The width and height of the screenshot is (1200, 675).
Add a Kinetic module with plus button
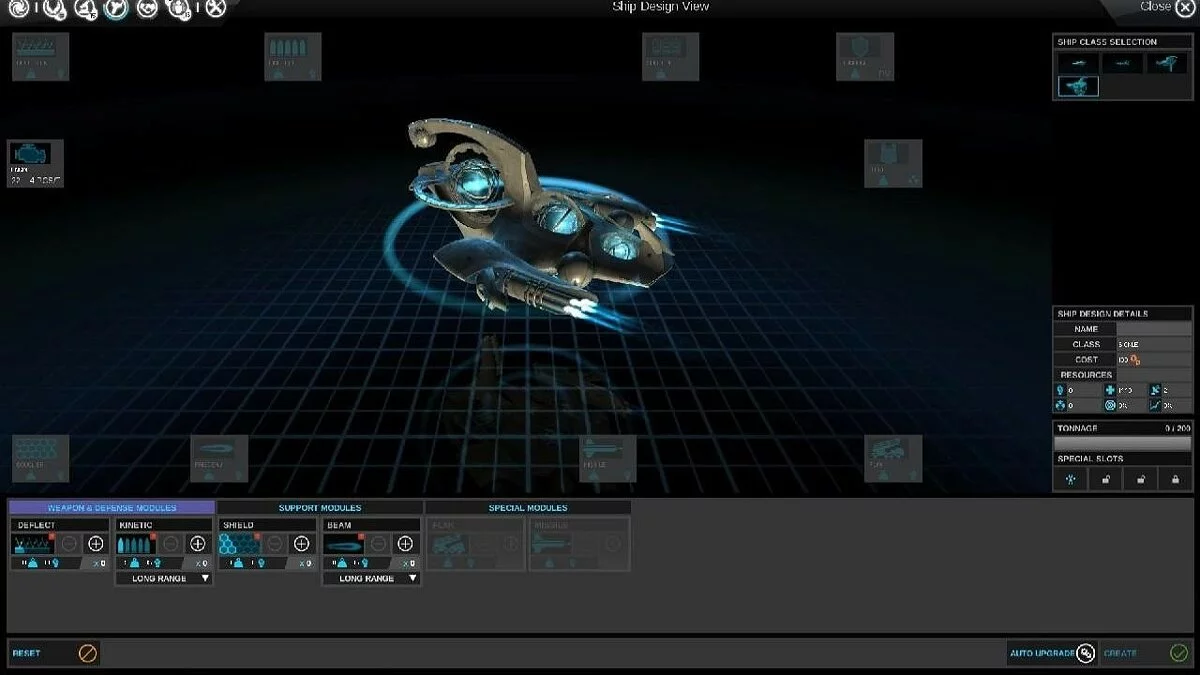click(198, 544)
